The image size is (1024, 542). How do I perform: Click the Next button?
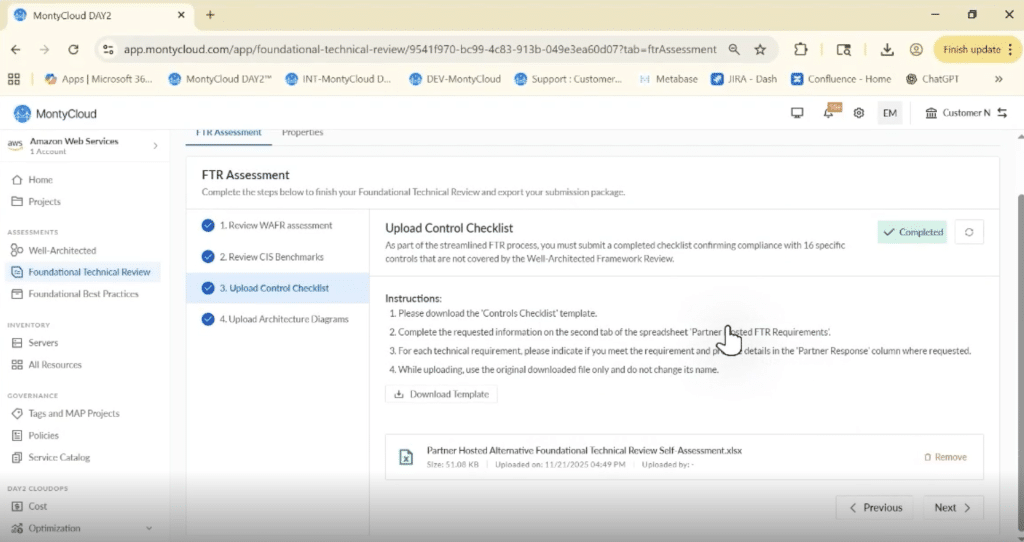tap(952, 507)
